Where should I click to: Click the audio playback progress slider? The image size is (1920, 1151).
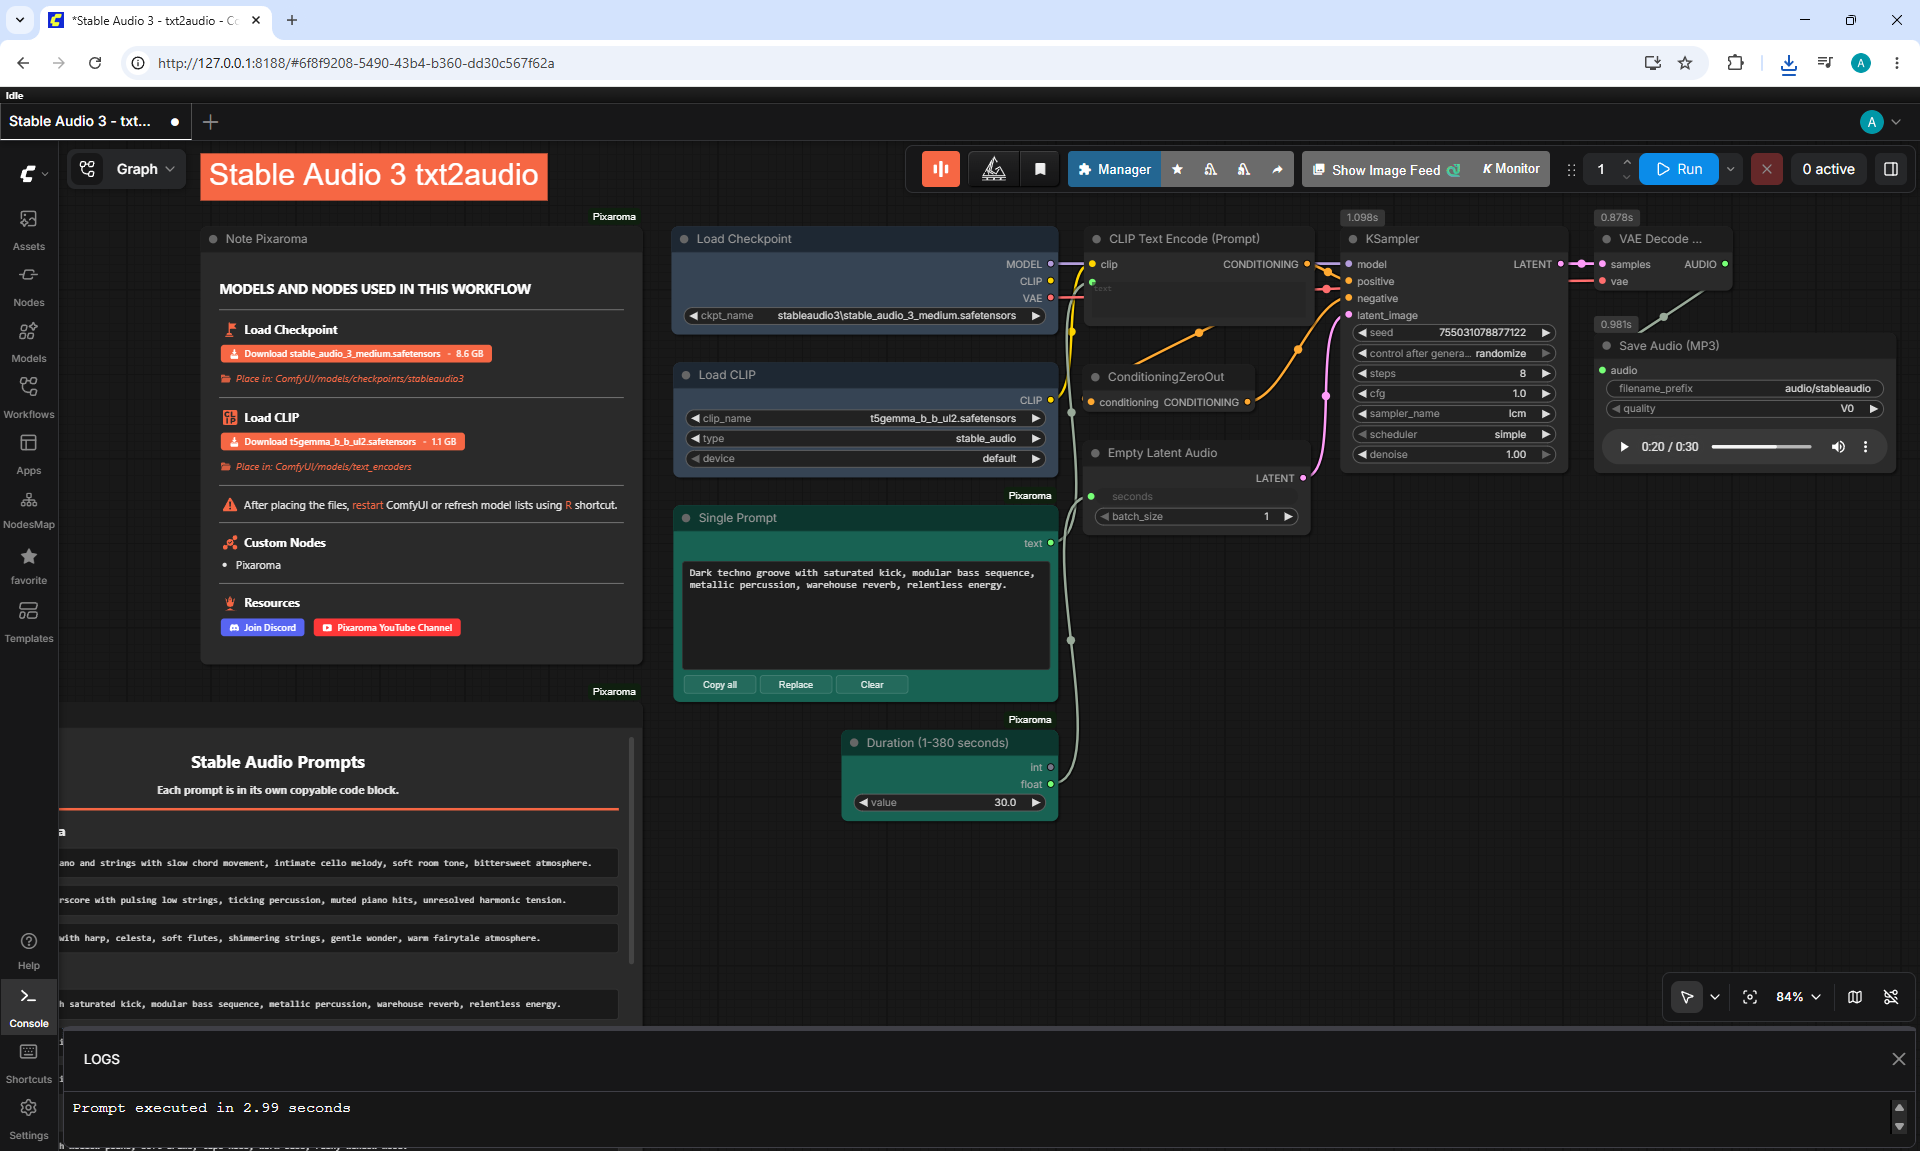coord(1761,447)
